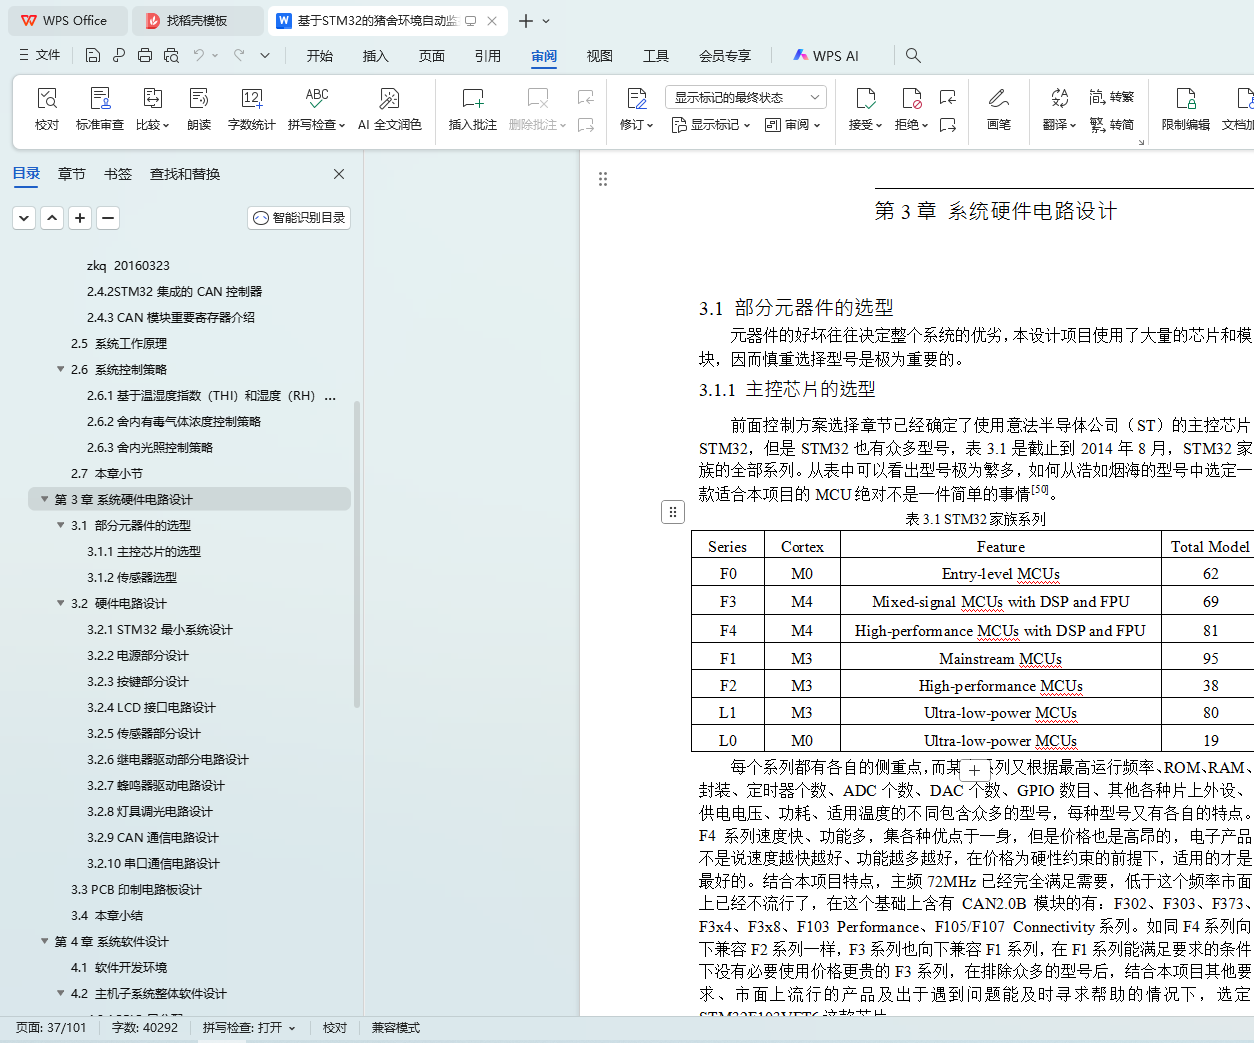Image resolution: width=1254 pixels, height=1043 pixels.
Task: Collapse 2.6 系统控制策略 tree node
Action: [60, 369]
